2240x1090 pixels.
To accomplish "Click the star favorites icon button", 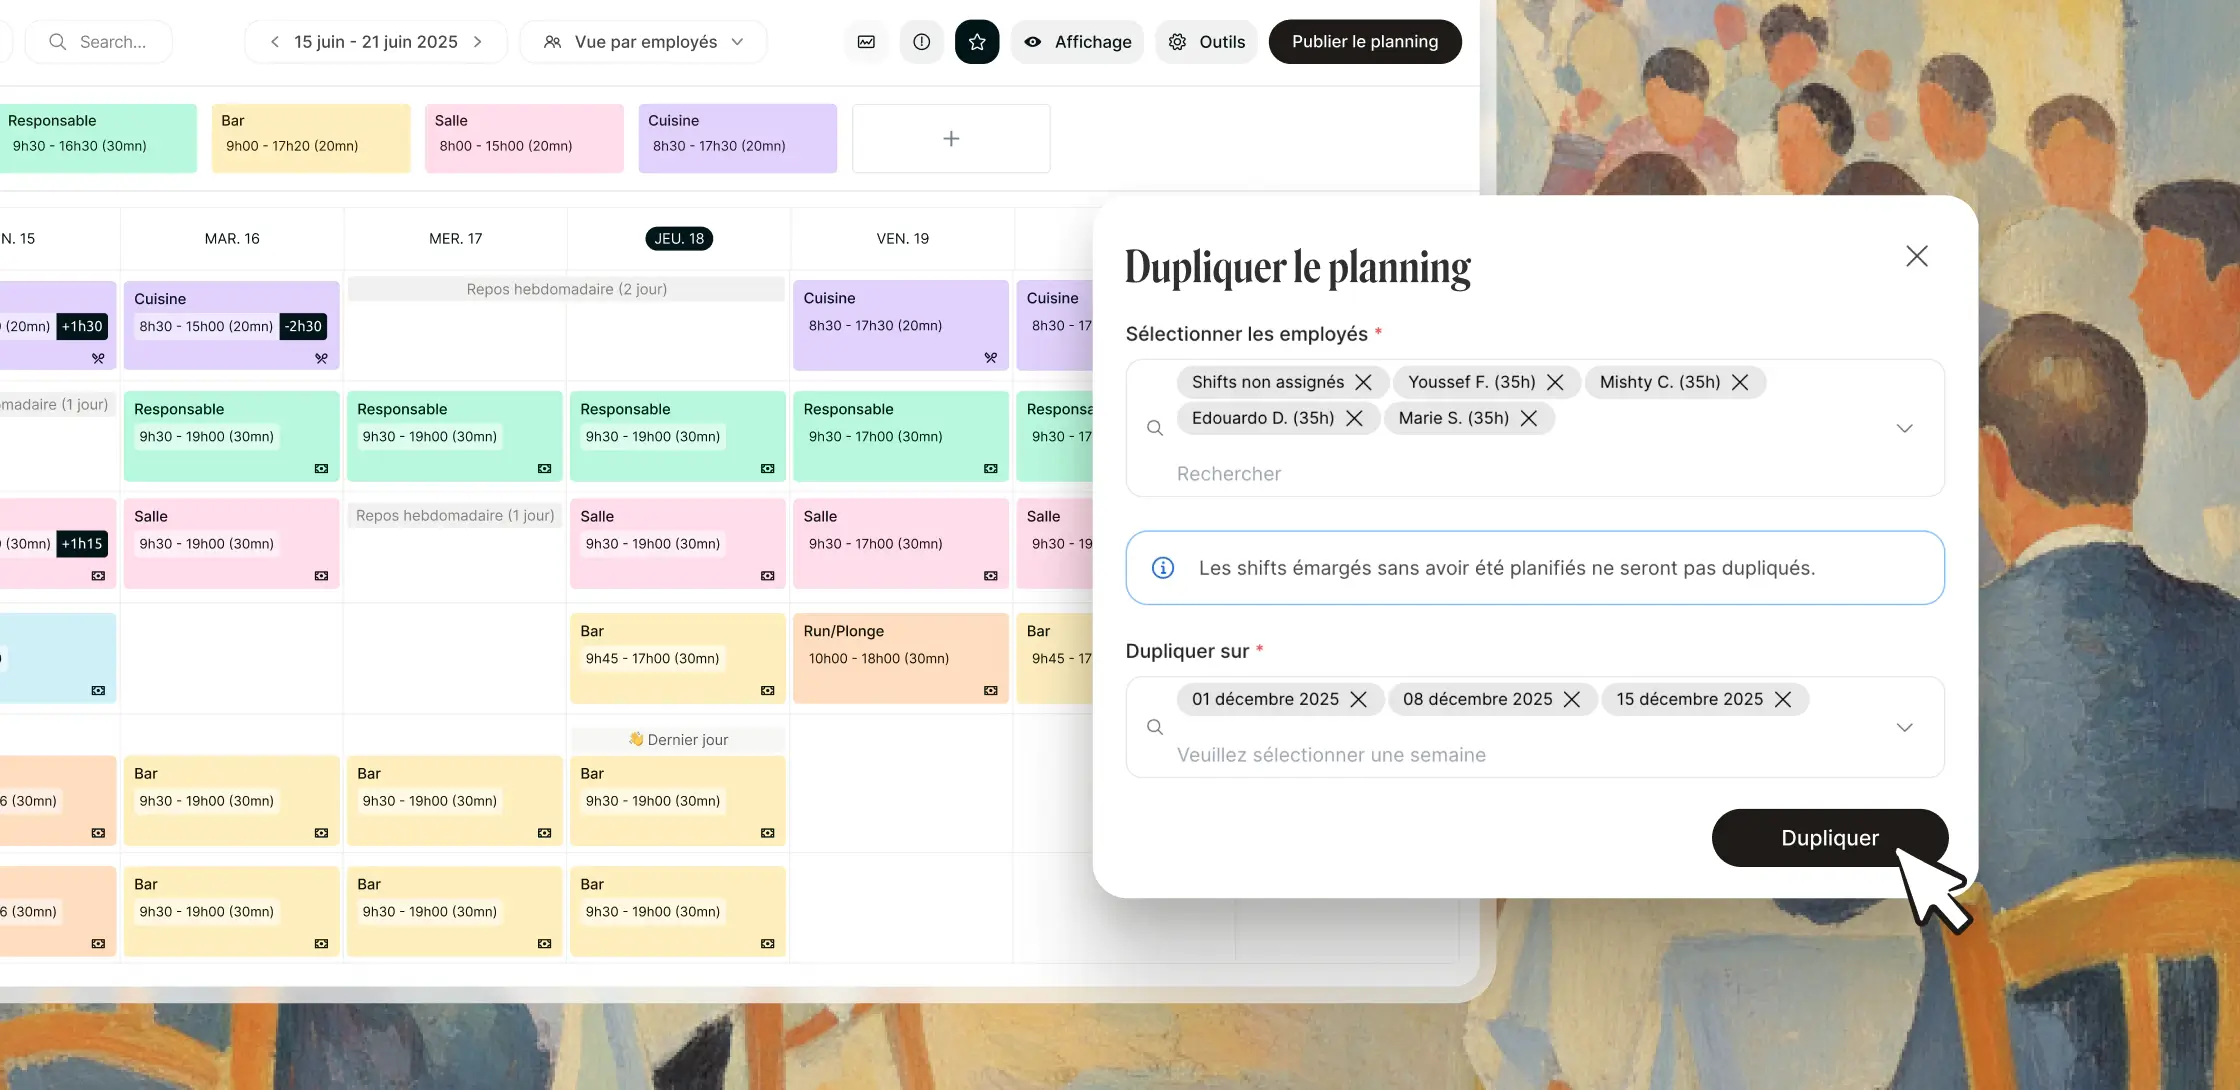I will click(x=977, y=42).
